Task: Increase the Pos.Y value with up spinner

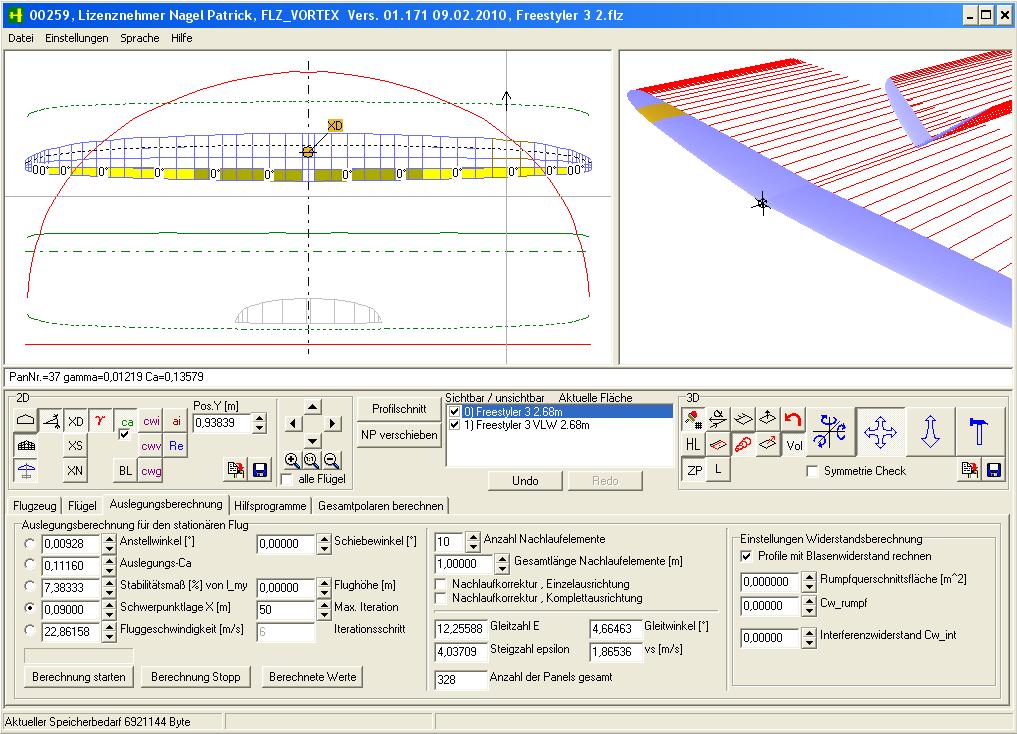Action: click(x=260, y=418)
